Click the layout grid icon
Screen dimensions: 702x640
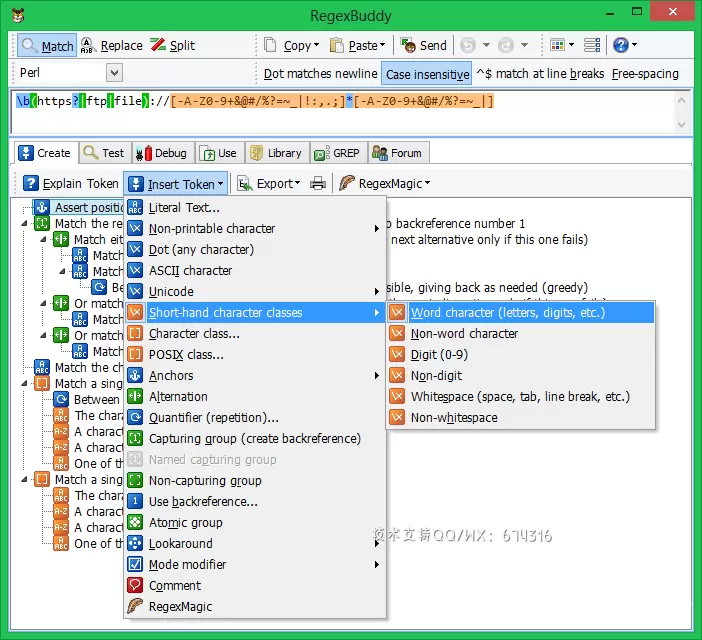[557, 45]
